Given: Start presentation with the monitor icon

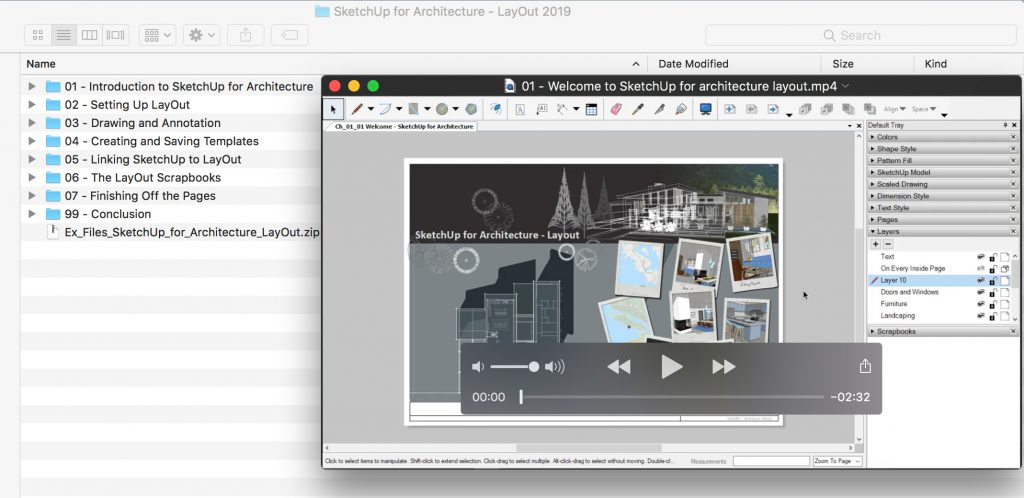Looking at the screenshot, I should [x=705, y=109].
